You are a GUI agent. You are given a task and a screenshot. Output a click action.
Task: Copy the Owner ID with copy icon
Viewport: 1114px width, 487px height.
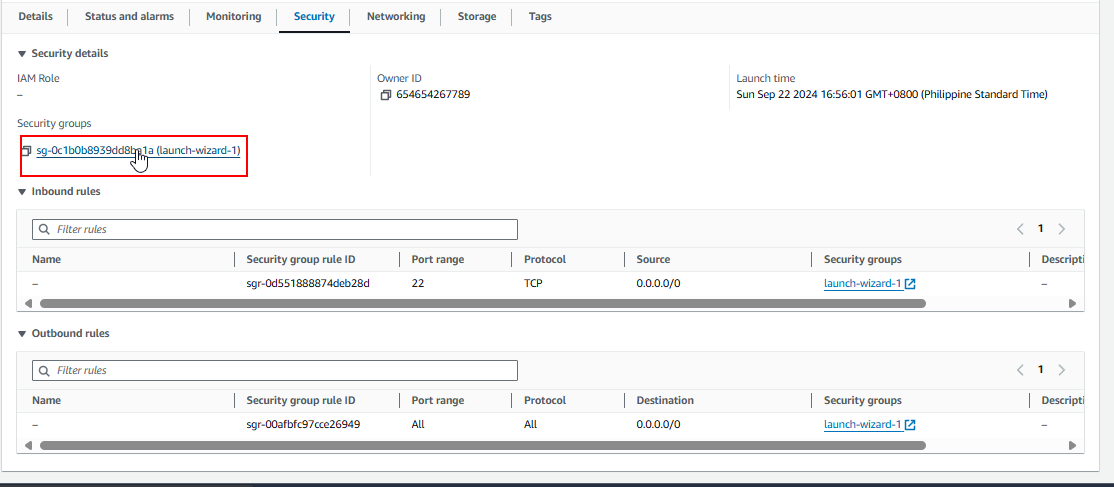pos(385,95)
